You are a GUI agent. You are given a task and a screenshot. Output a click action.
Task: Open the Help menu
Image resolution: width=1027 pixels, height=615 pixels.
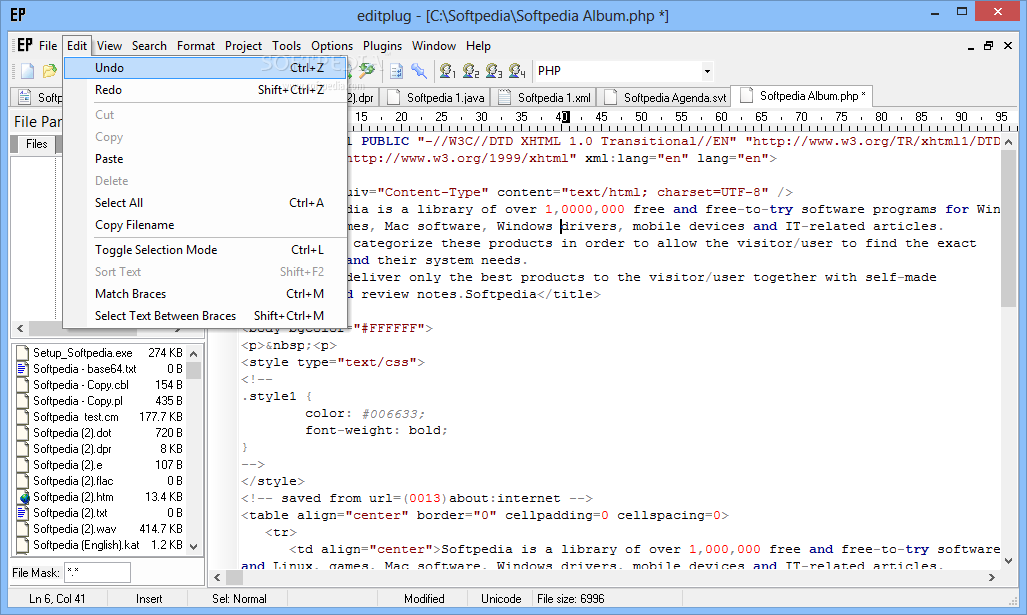click(478, 45)
